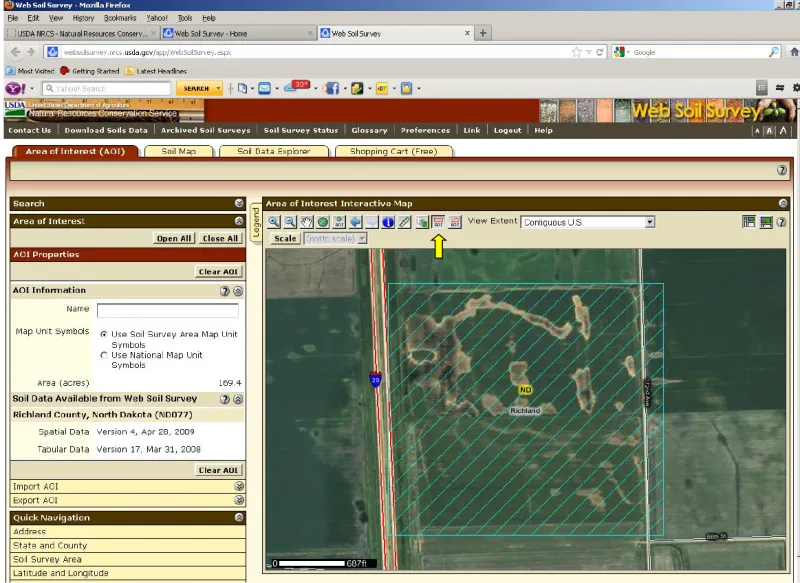Select the Zoom Out map tool

tap(290, 222)
